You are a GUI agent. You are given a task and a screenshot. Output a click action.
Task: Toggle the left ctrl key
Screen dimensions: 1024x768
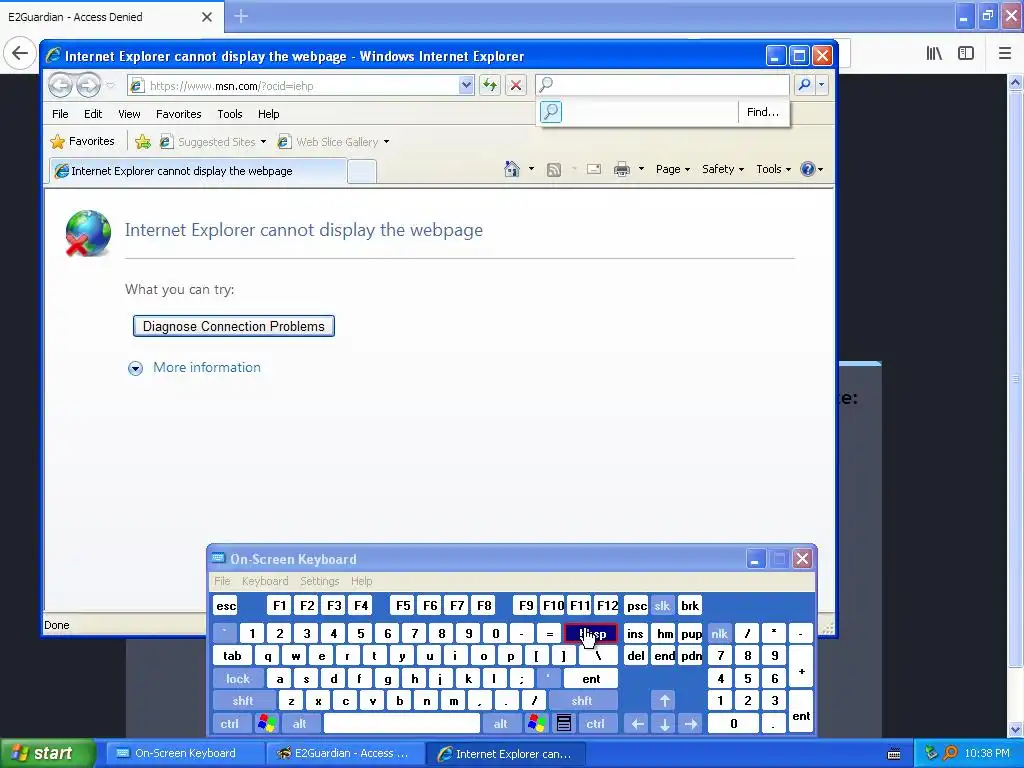pos(229,724)
